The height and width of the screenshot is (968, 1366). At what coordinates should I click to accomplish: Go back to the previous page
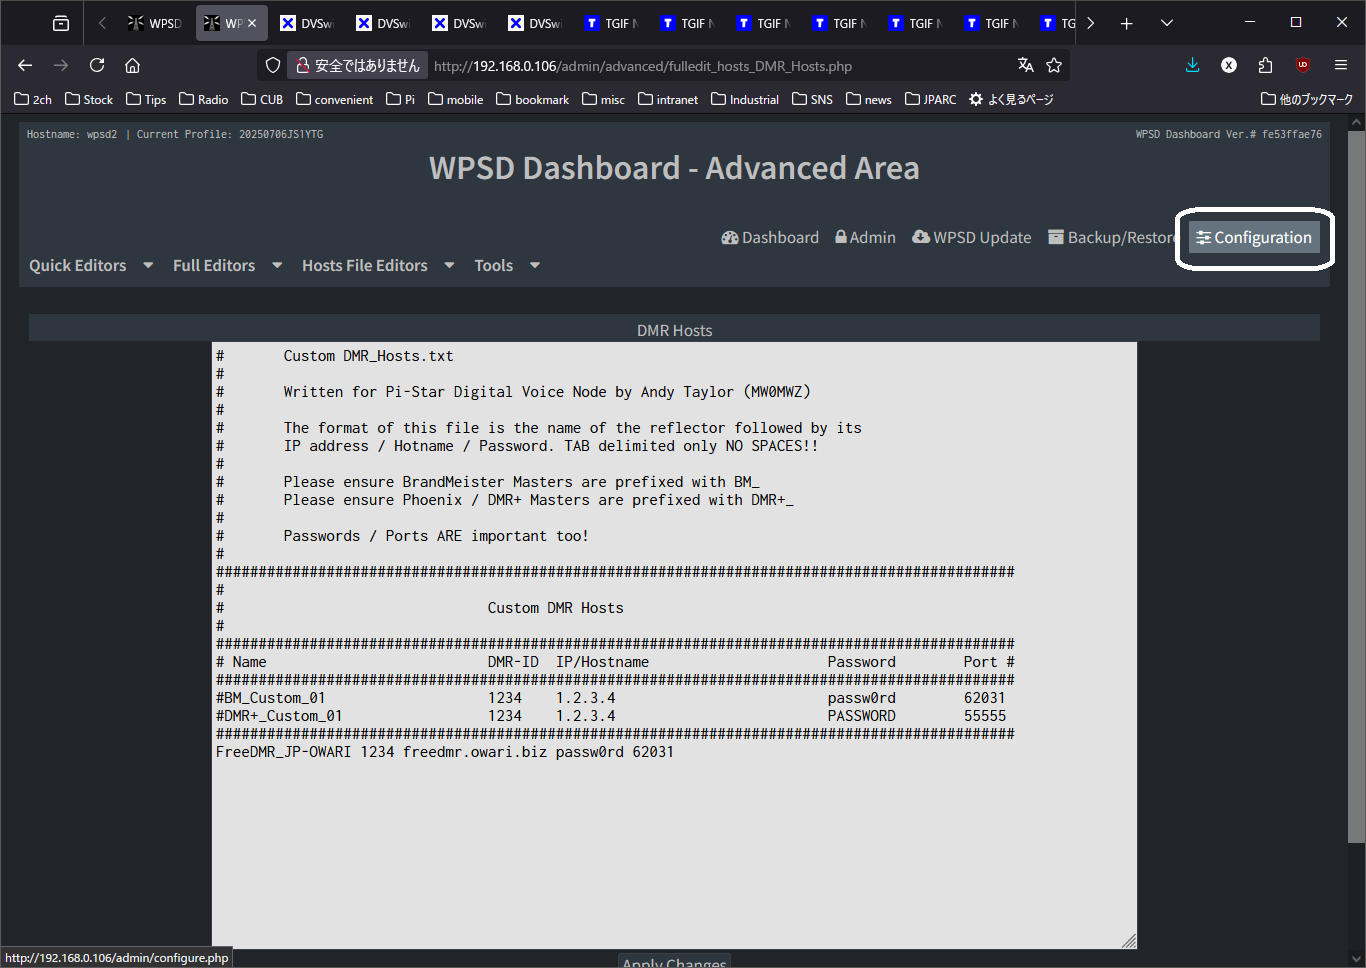(x=25, y=65)
